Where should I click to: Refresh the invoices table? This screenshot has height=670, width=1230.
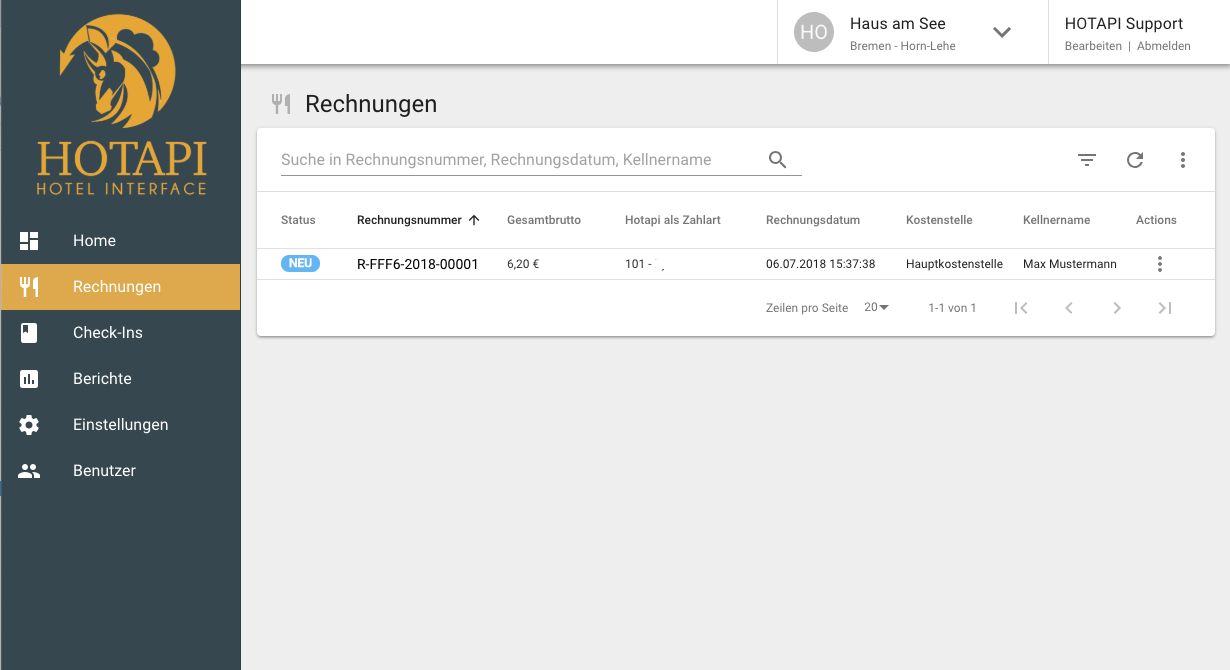1135,160
